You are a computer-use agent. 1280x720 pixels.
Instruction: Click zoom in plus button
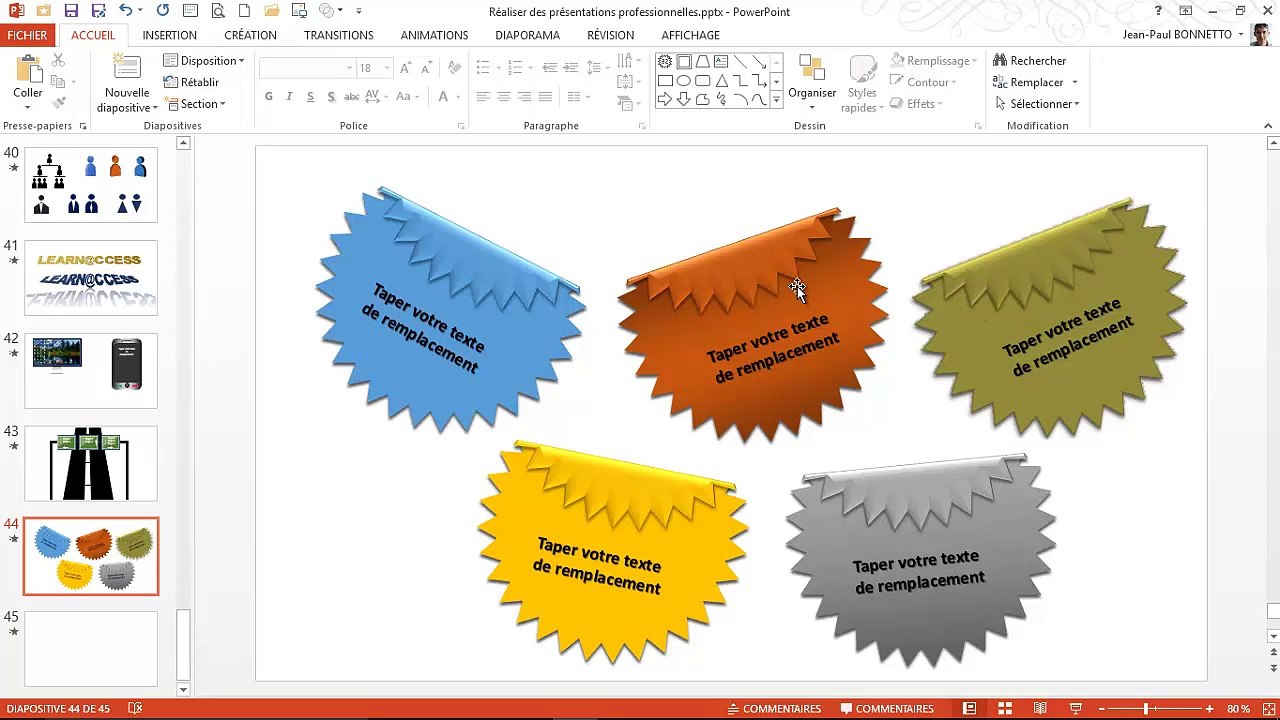coord(1209,708)
